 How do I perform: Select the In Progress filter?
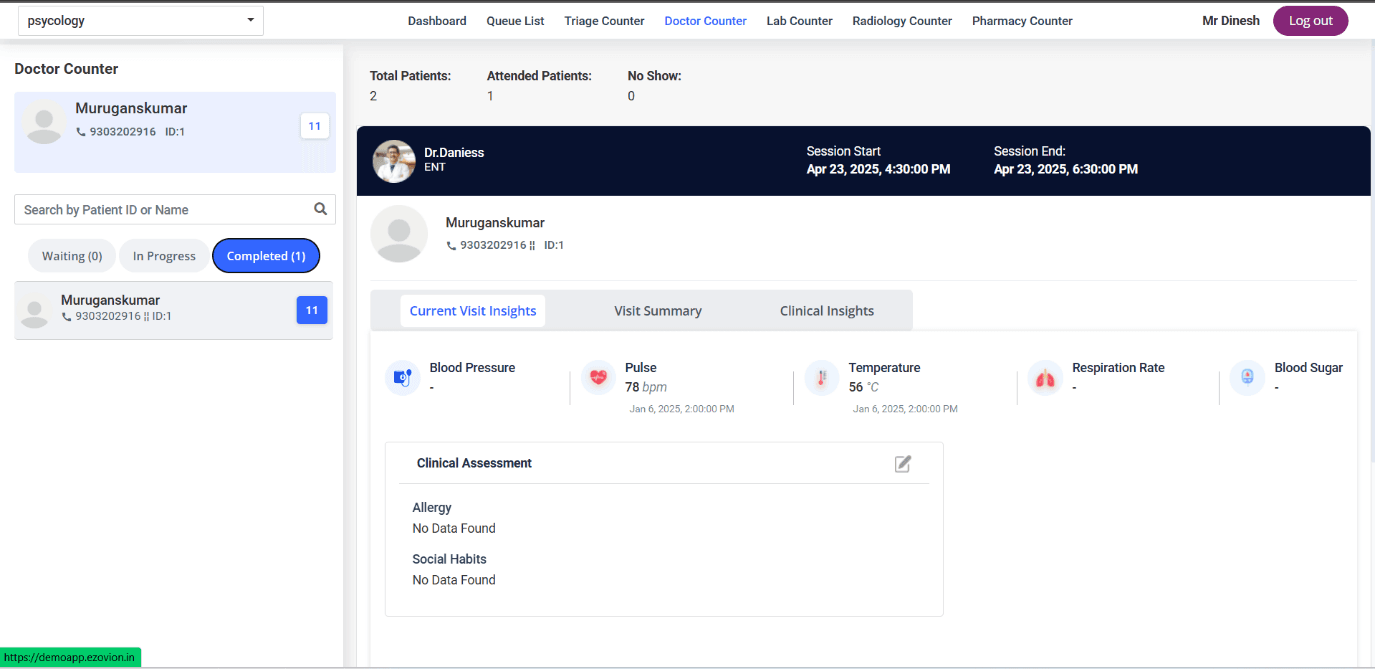164,256
